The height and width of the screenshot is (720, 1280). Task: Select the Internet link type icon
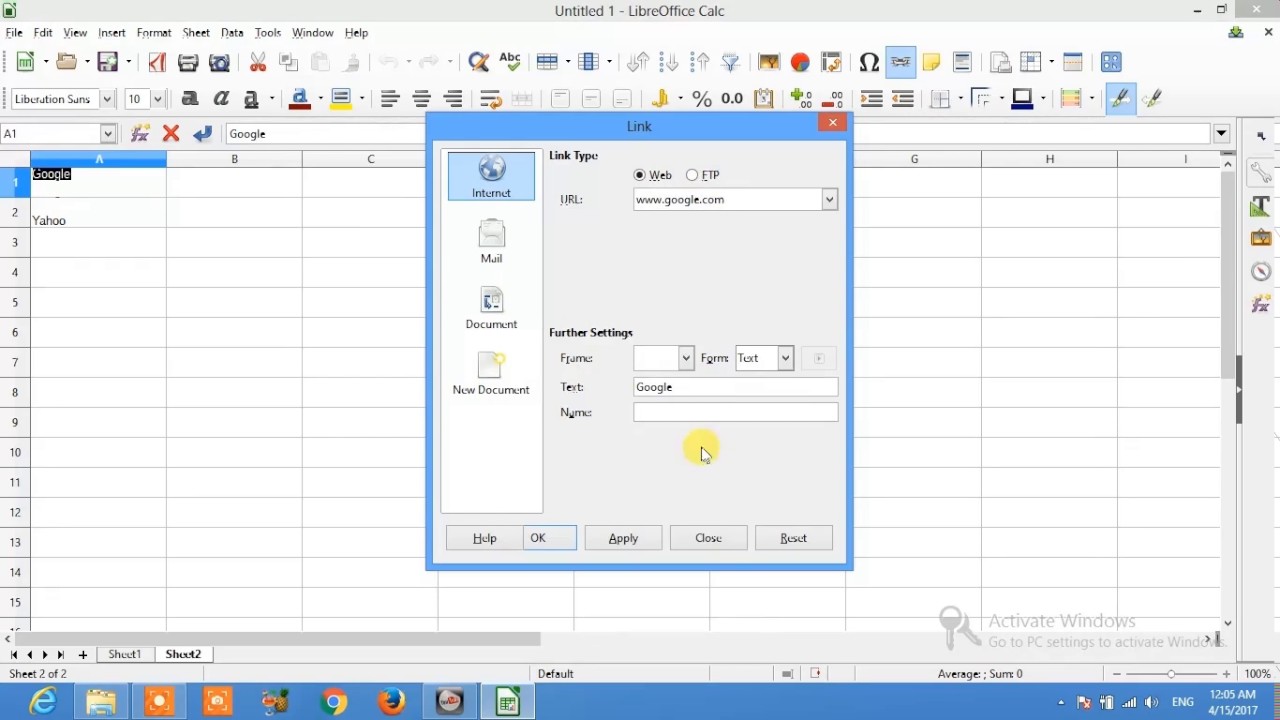(491, 177)
